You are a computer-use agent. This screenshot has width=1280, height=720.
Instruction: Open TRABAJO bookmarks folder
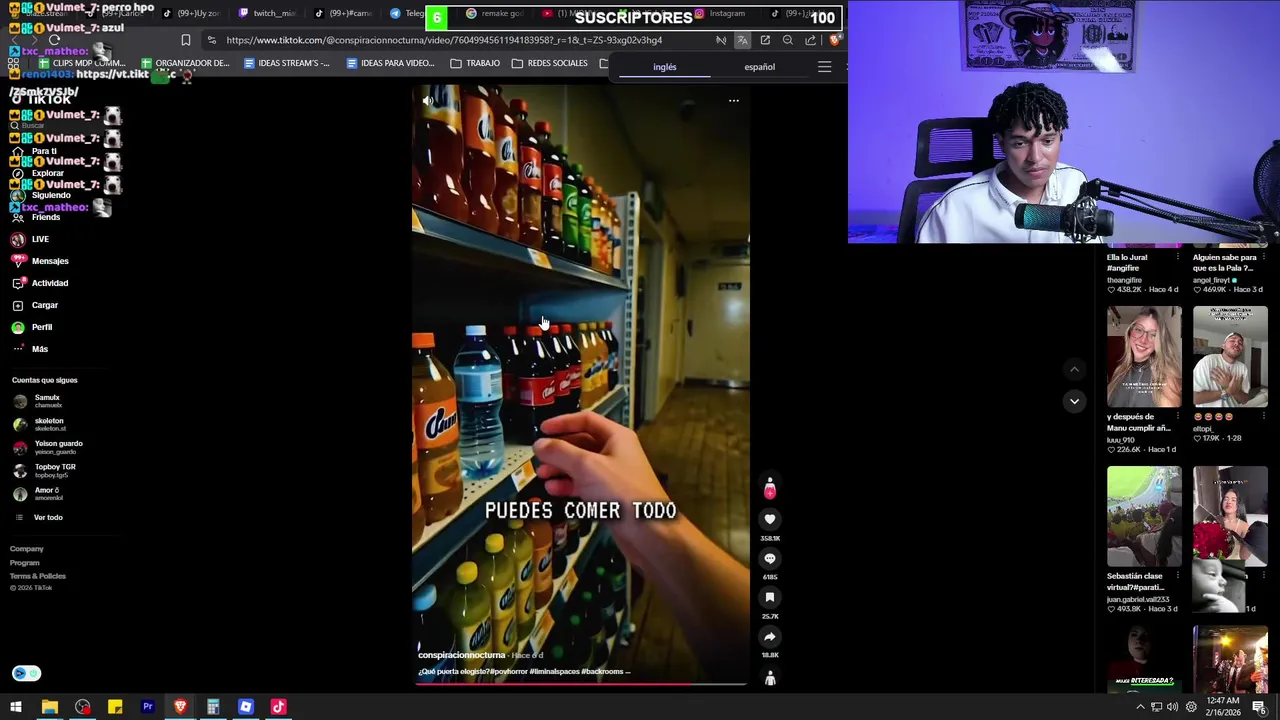click(475, 63)
